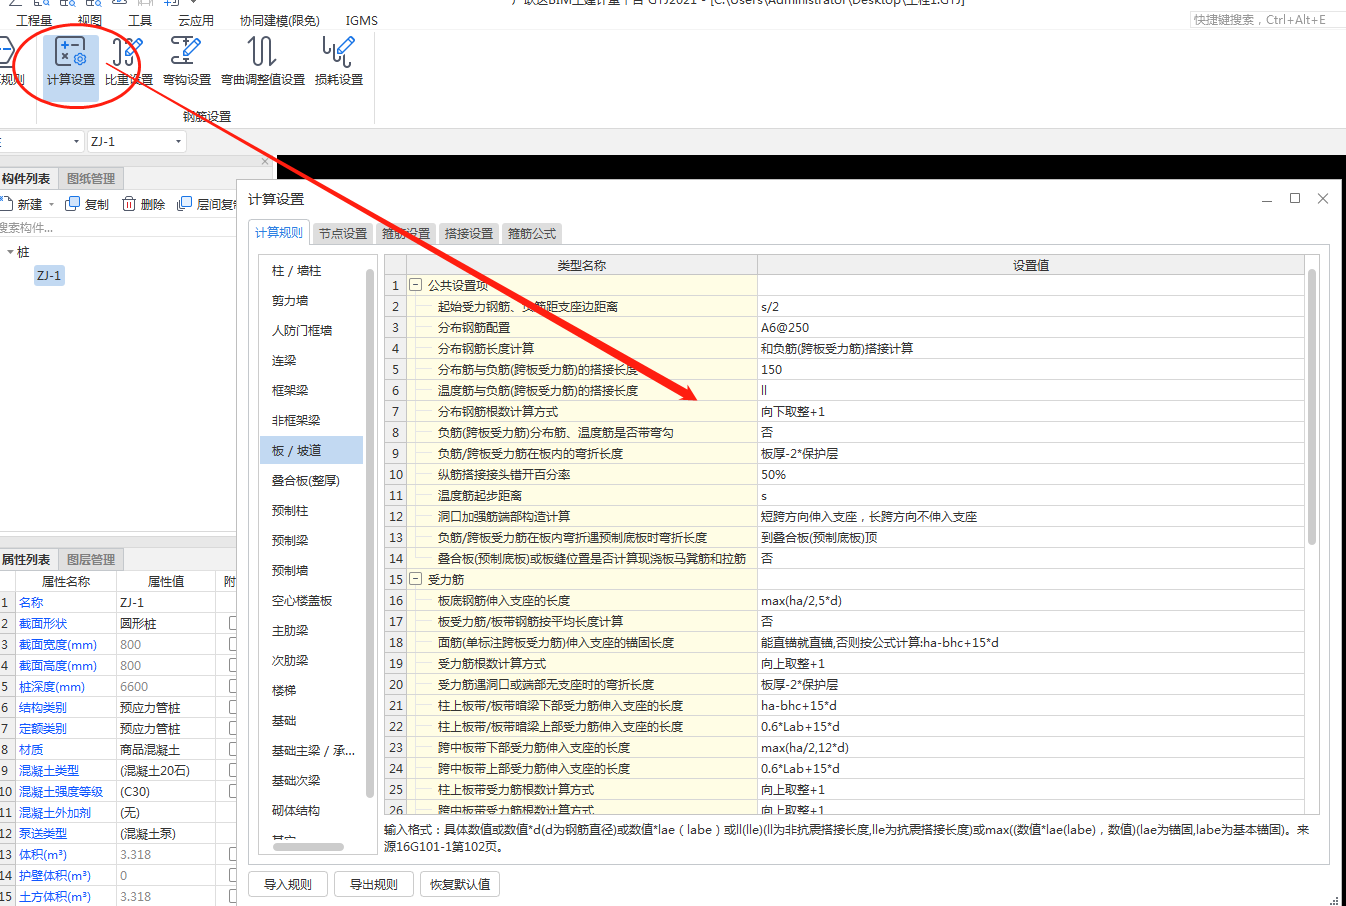The width and height of the screenshot is (1346, 906).
Task: Open the 协同建模(限免) menu
Action: (x=280, y=20)
